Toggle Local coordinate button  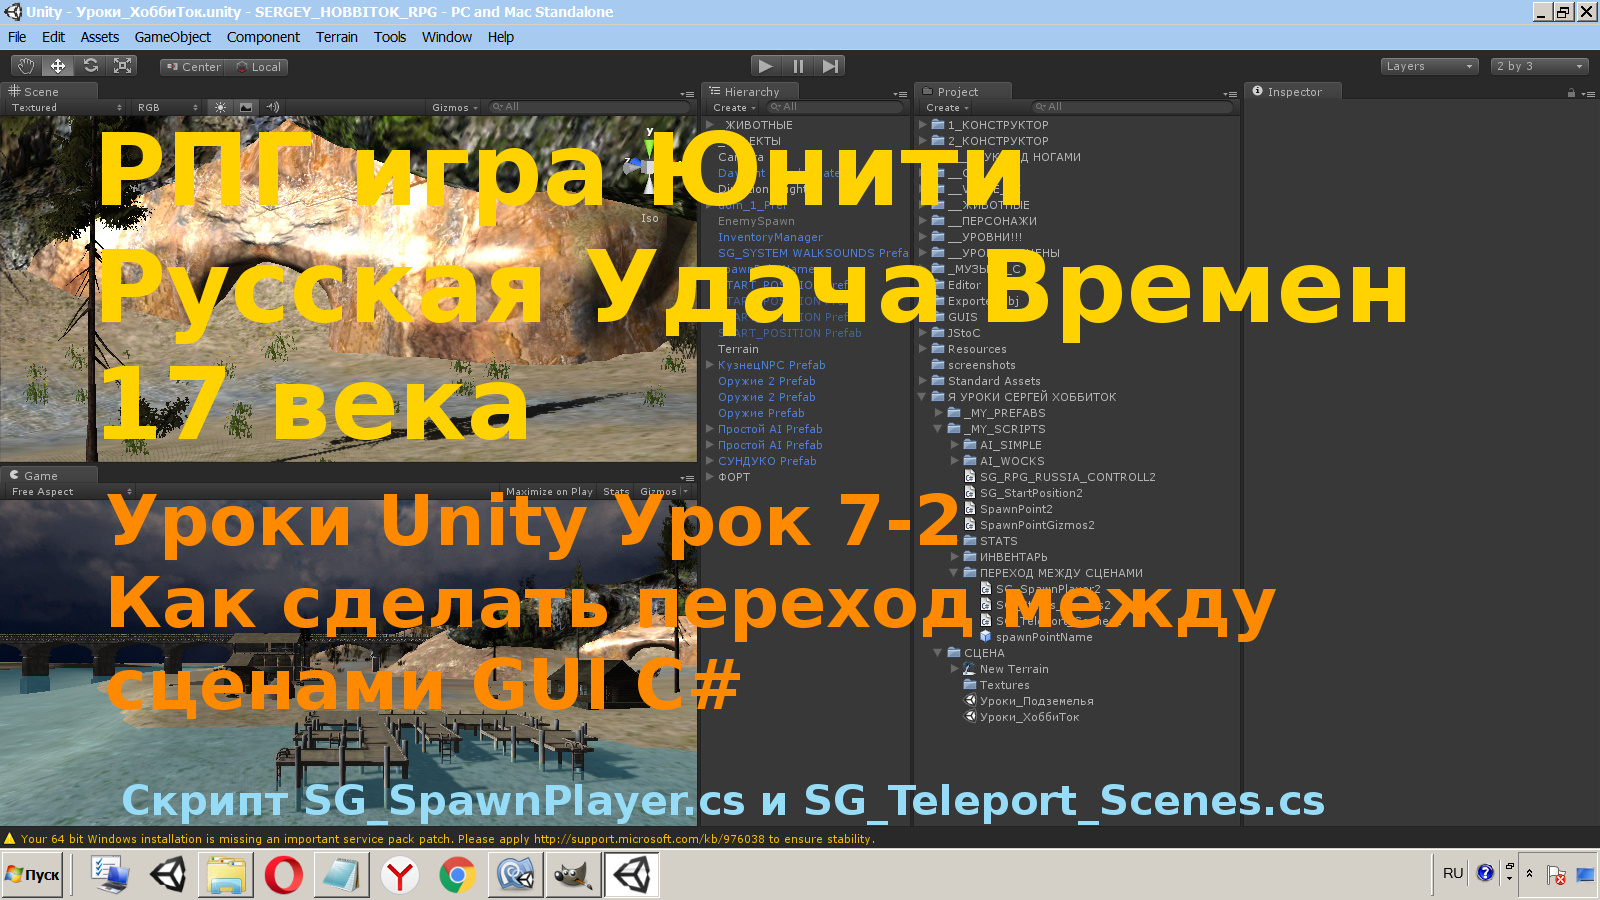coord(258,67)
